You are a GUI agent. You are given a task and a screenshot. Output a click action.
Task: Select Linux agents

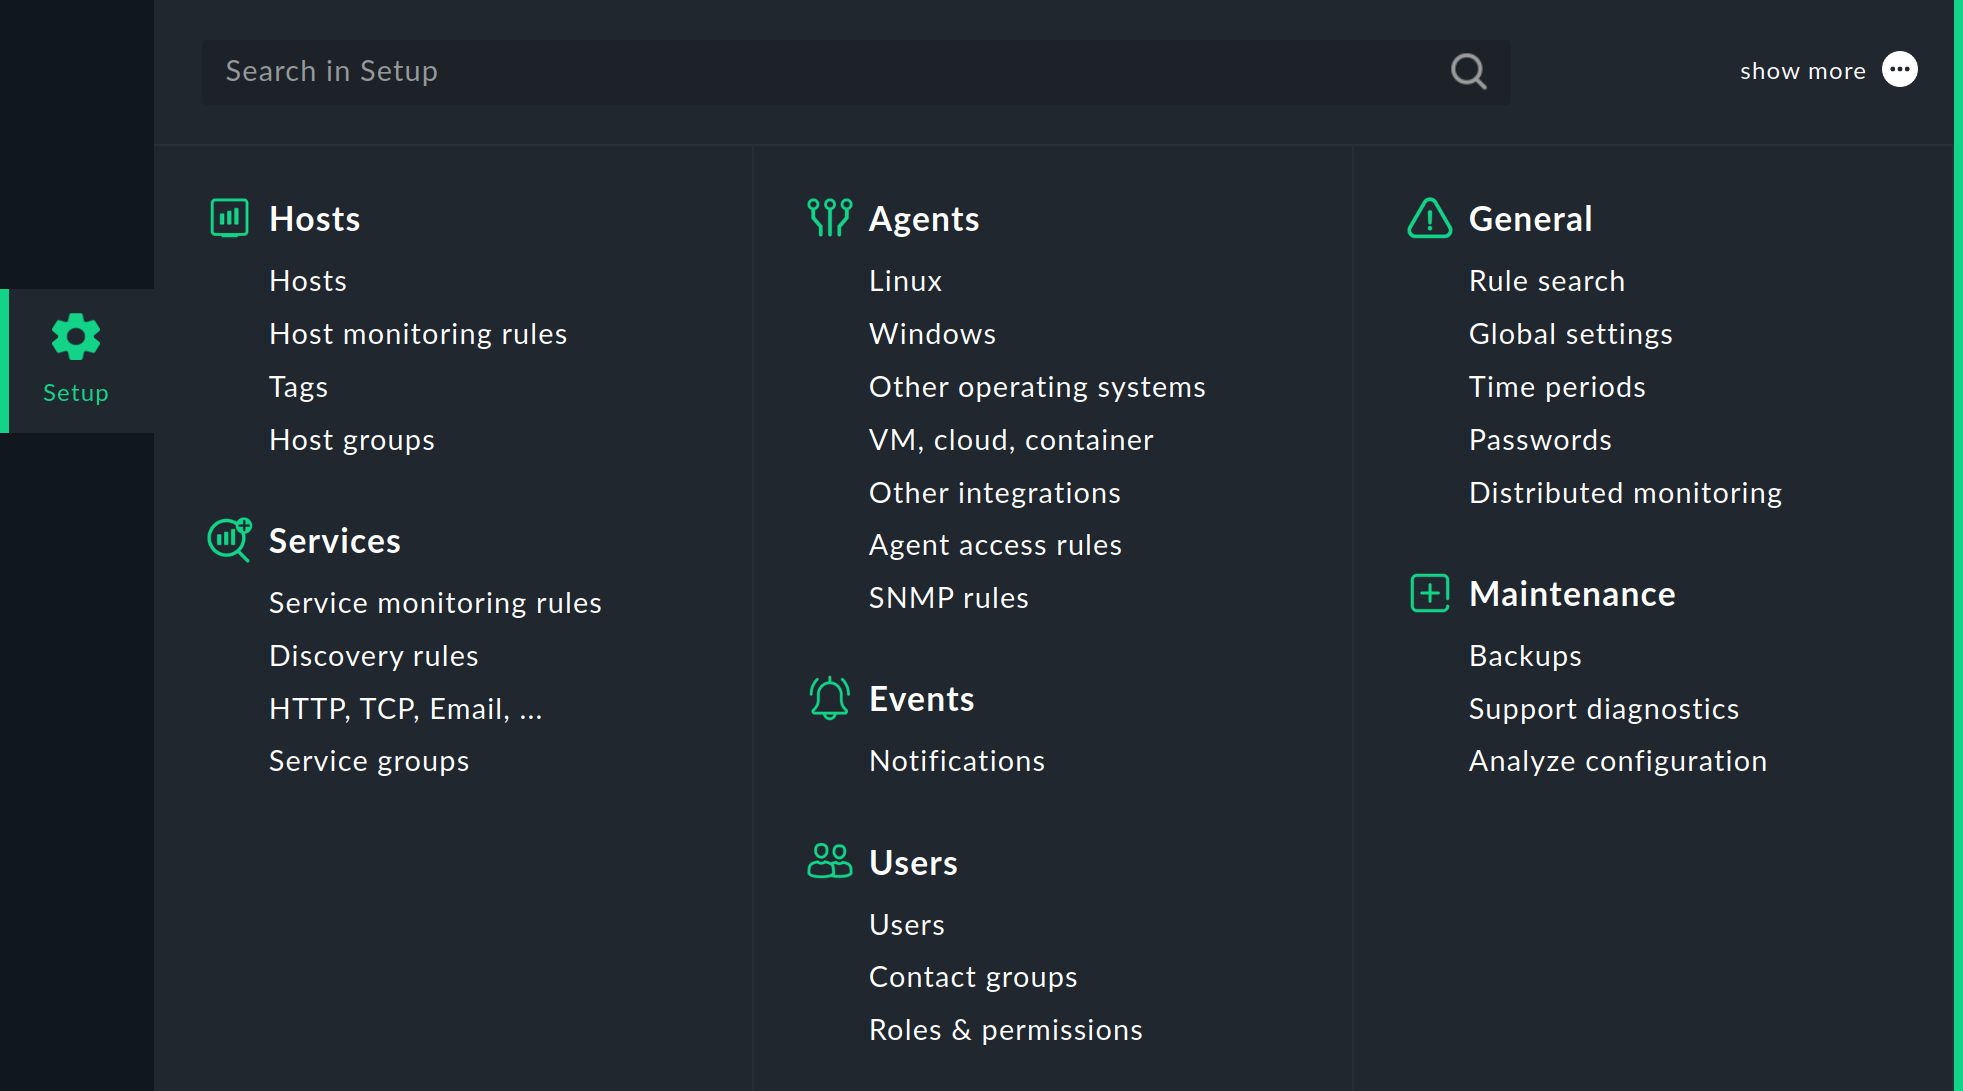(905, 281)
